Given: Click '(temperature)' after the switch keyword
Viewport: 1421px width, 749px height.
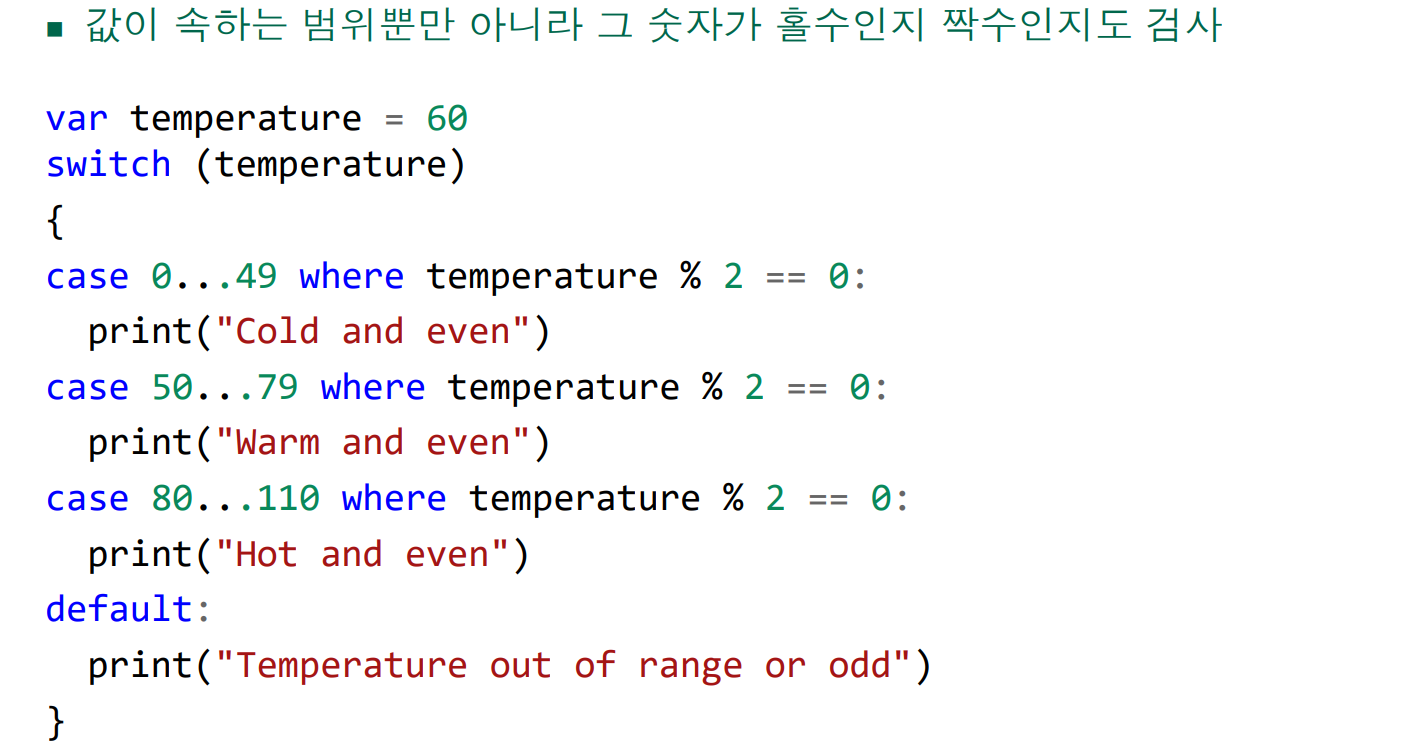Looking at the screenshot, I should pos(330,164).
